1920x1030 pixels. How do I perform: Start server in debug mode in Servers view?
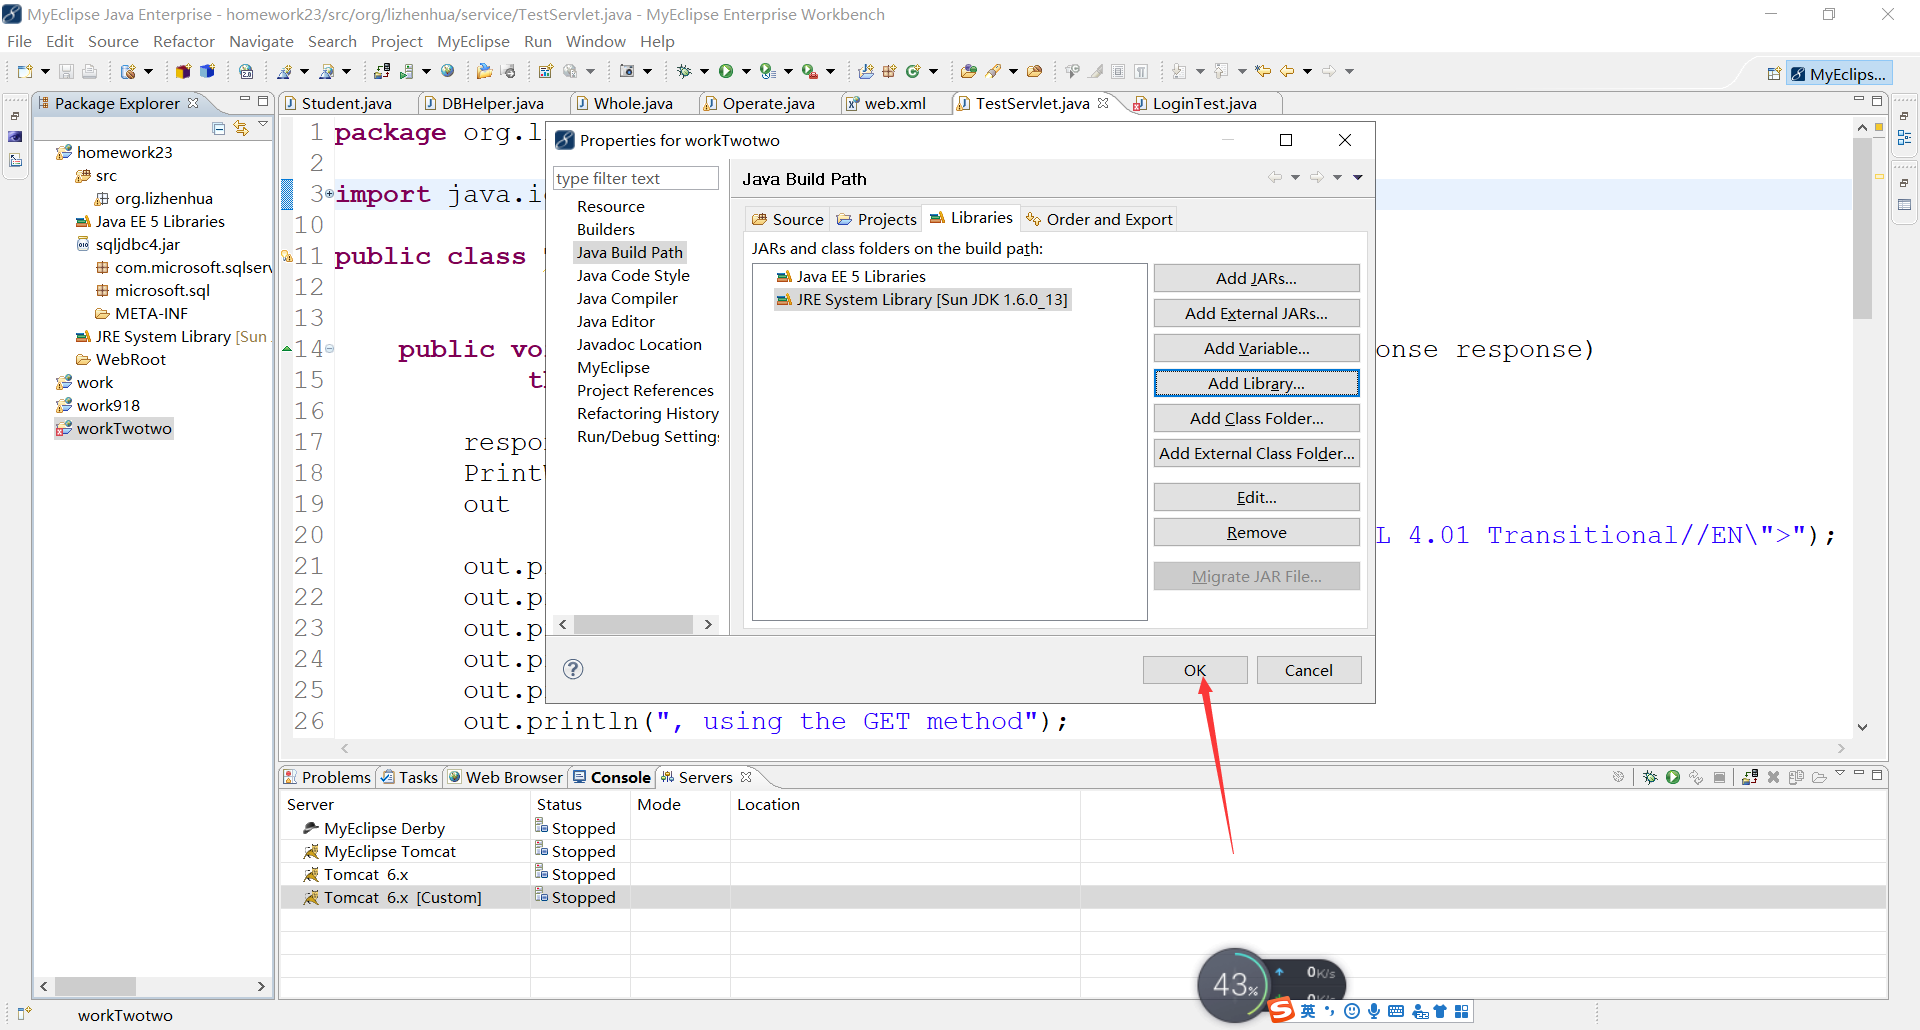coord(1650,777)
